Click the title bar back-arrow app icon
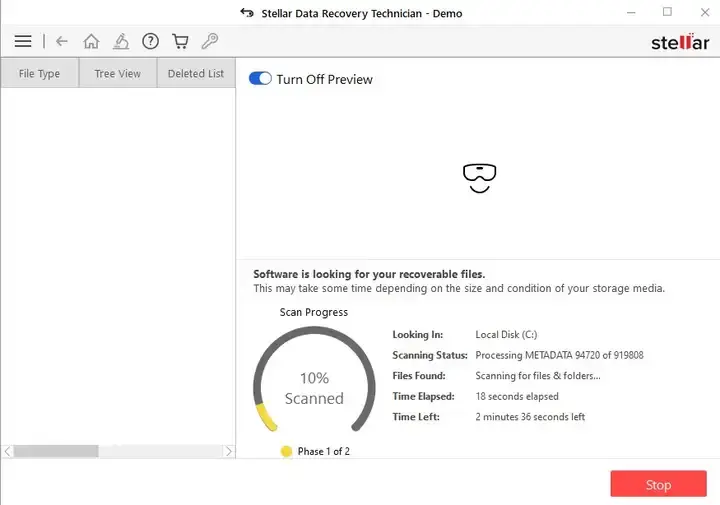The image size is (720, 505). click(x=247, y=13)
